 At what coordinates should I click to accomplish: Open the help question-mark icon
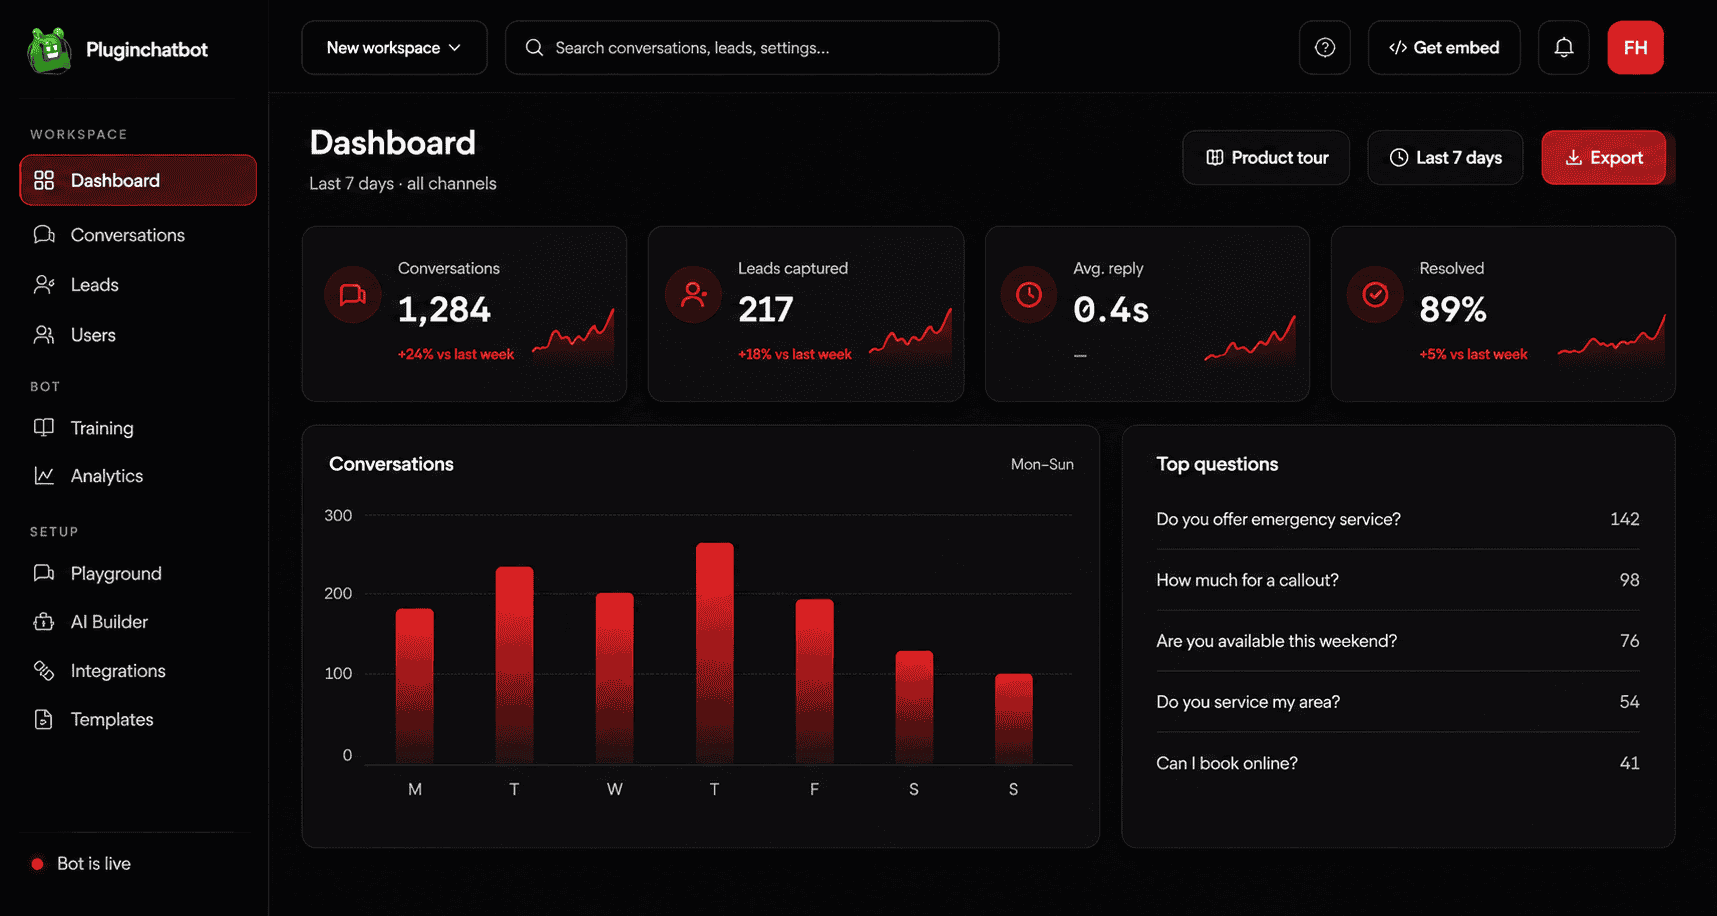pyautogui.click(x=1325, y=48)
